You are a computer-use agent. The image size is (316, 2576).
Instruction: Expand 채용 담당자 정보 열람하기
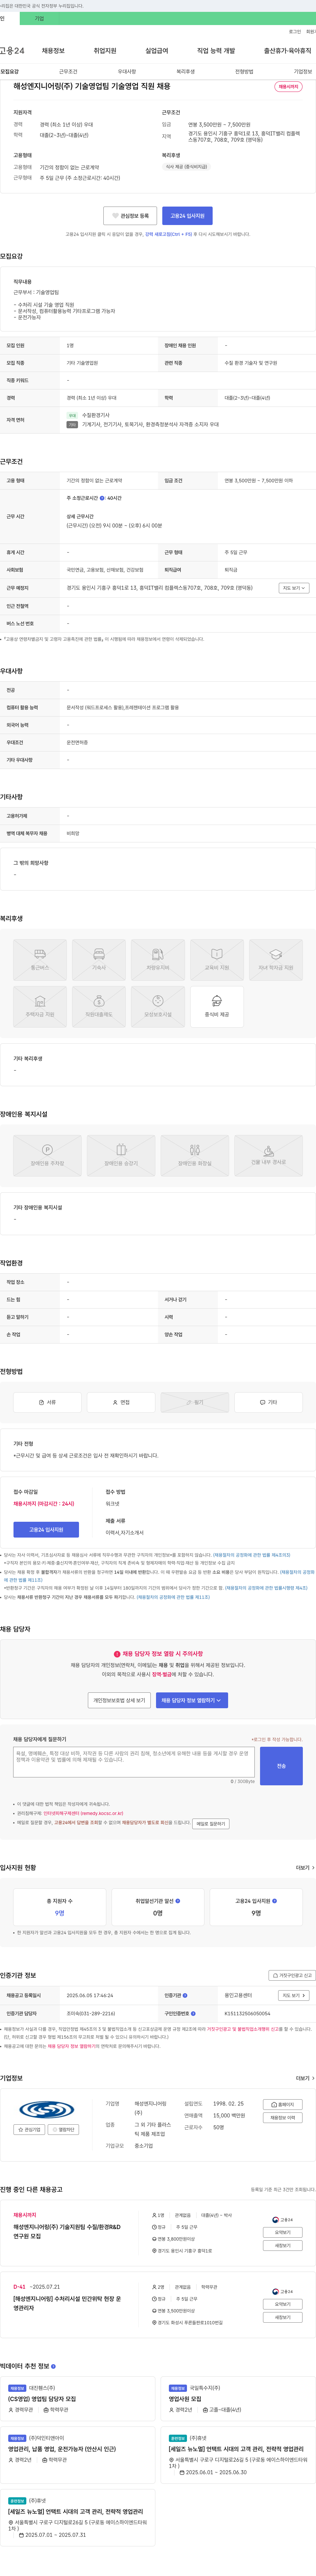tap(192, 1700)
